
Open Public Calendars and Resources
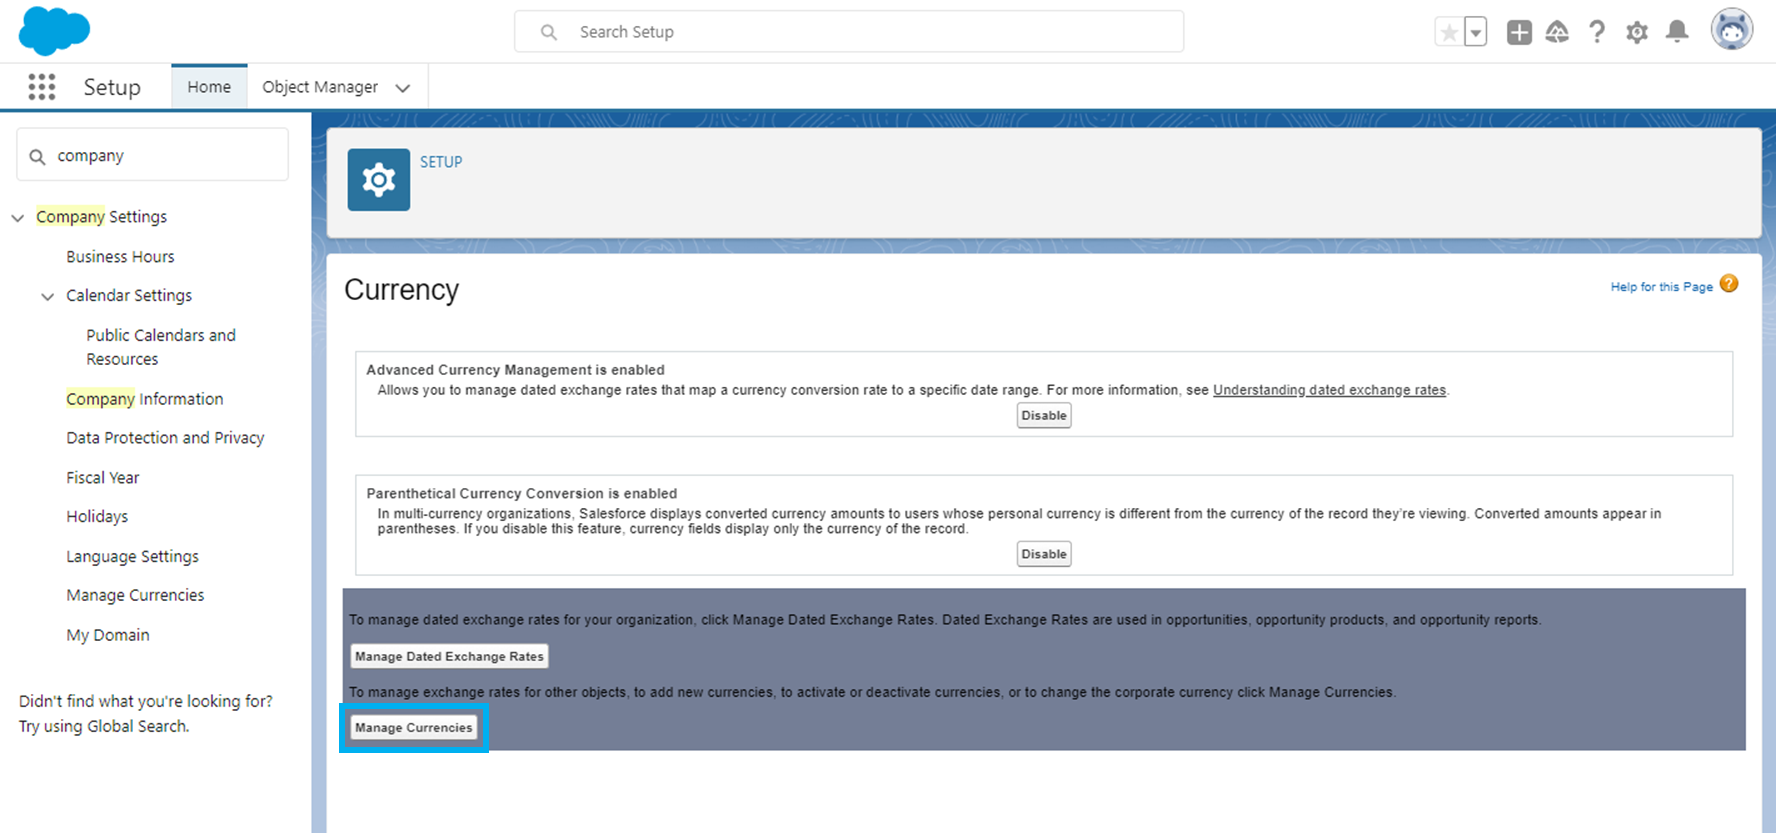point(161,347)
